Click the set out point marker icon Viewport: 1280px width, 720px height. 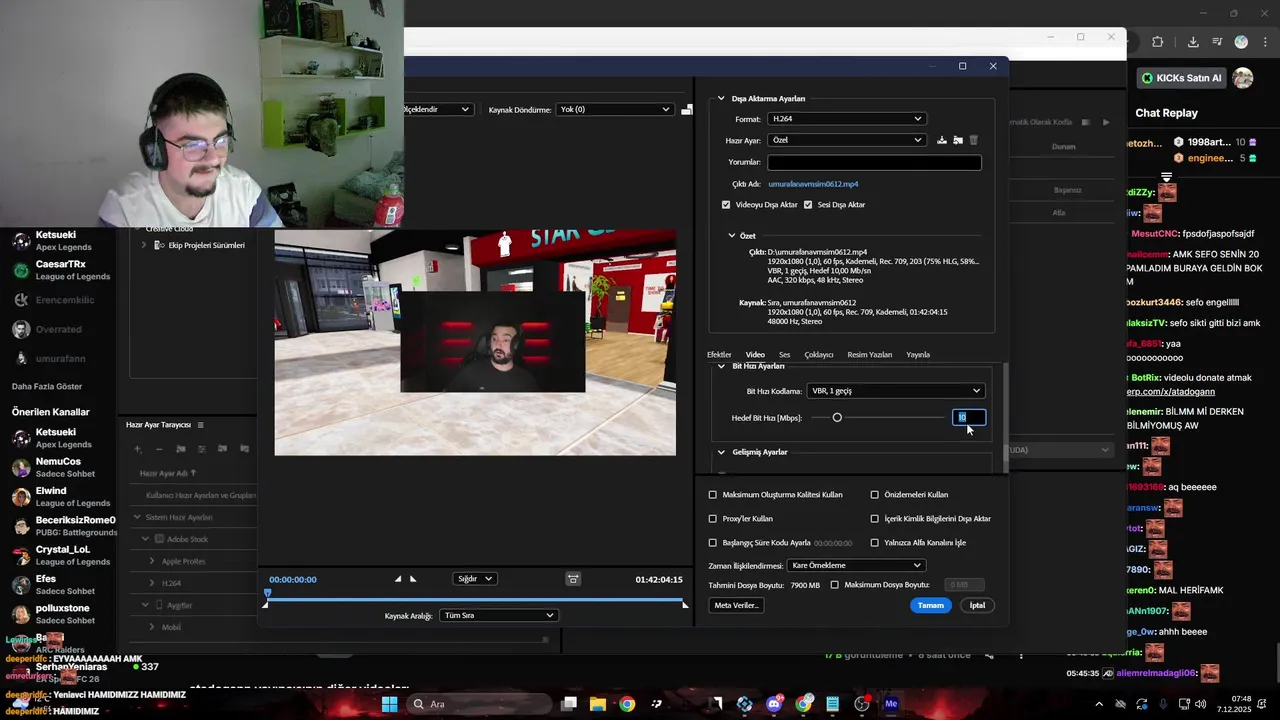point(413,579)
